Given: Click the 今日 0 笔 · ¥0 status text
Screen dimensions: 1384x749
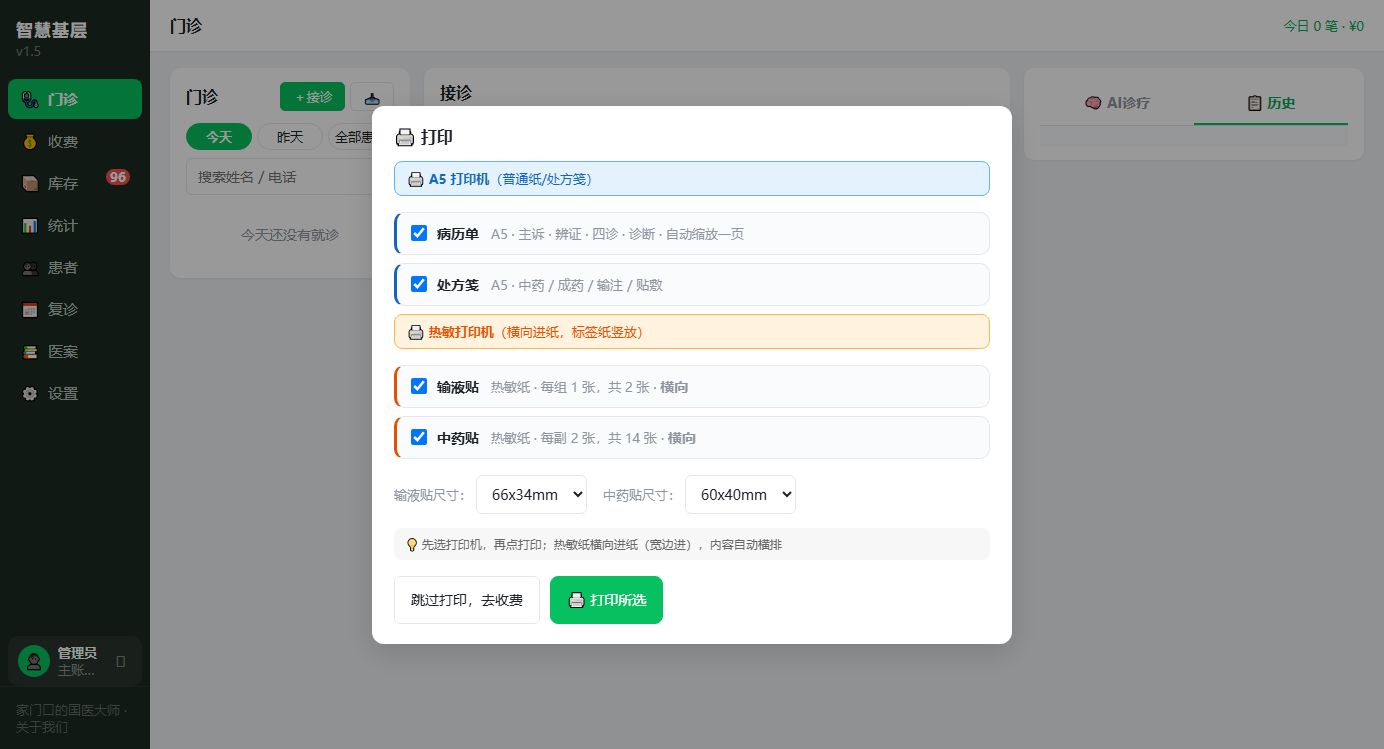Looking at the screenshot, I should pos(1323,26).
